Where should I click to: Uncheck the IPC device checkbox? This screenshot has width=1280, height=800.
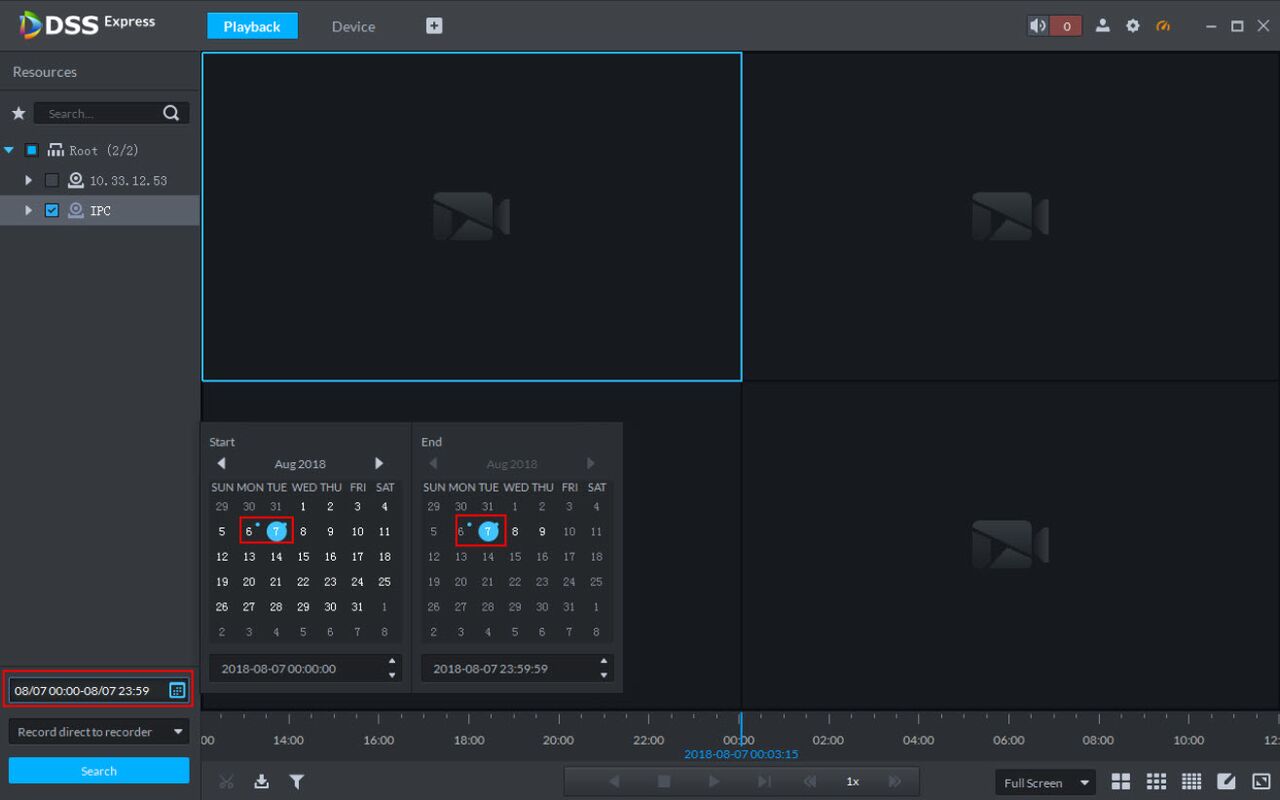pos(52,211)
